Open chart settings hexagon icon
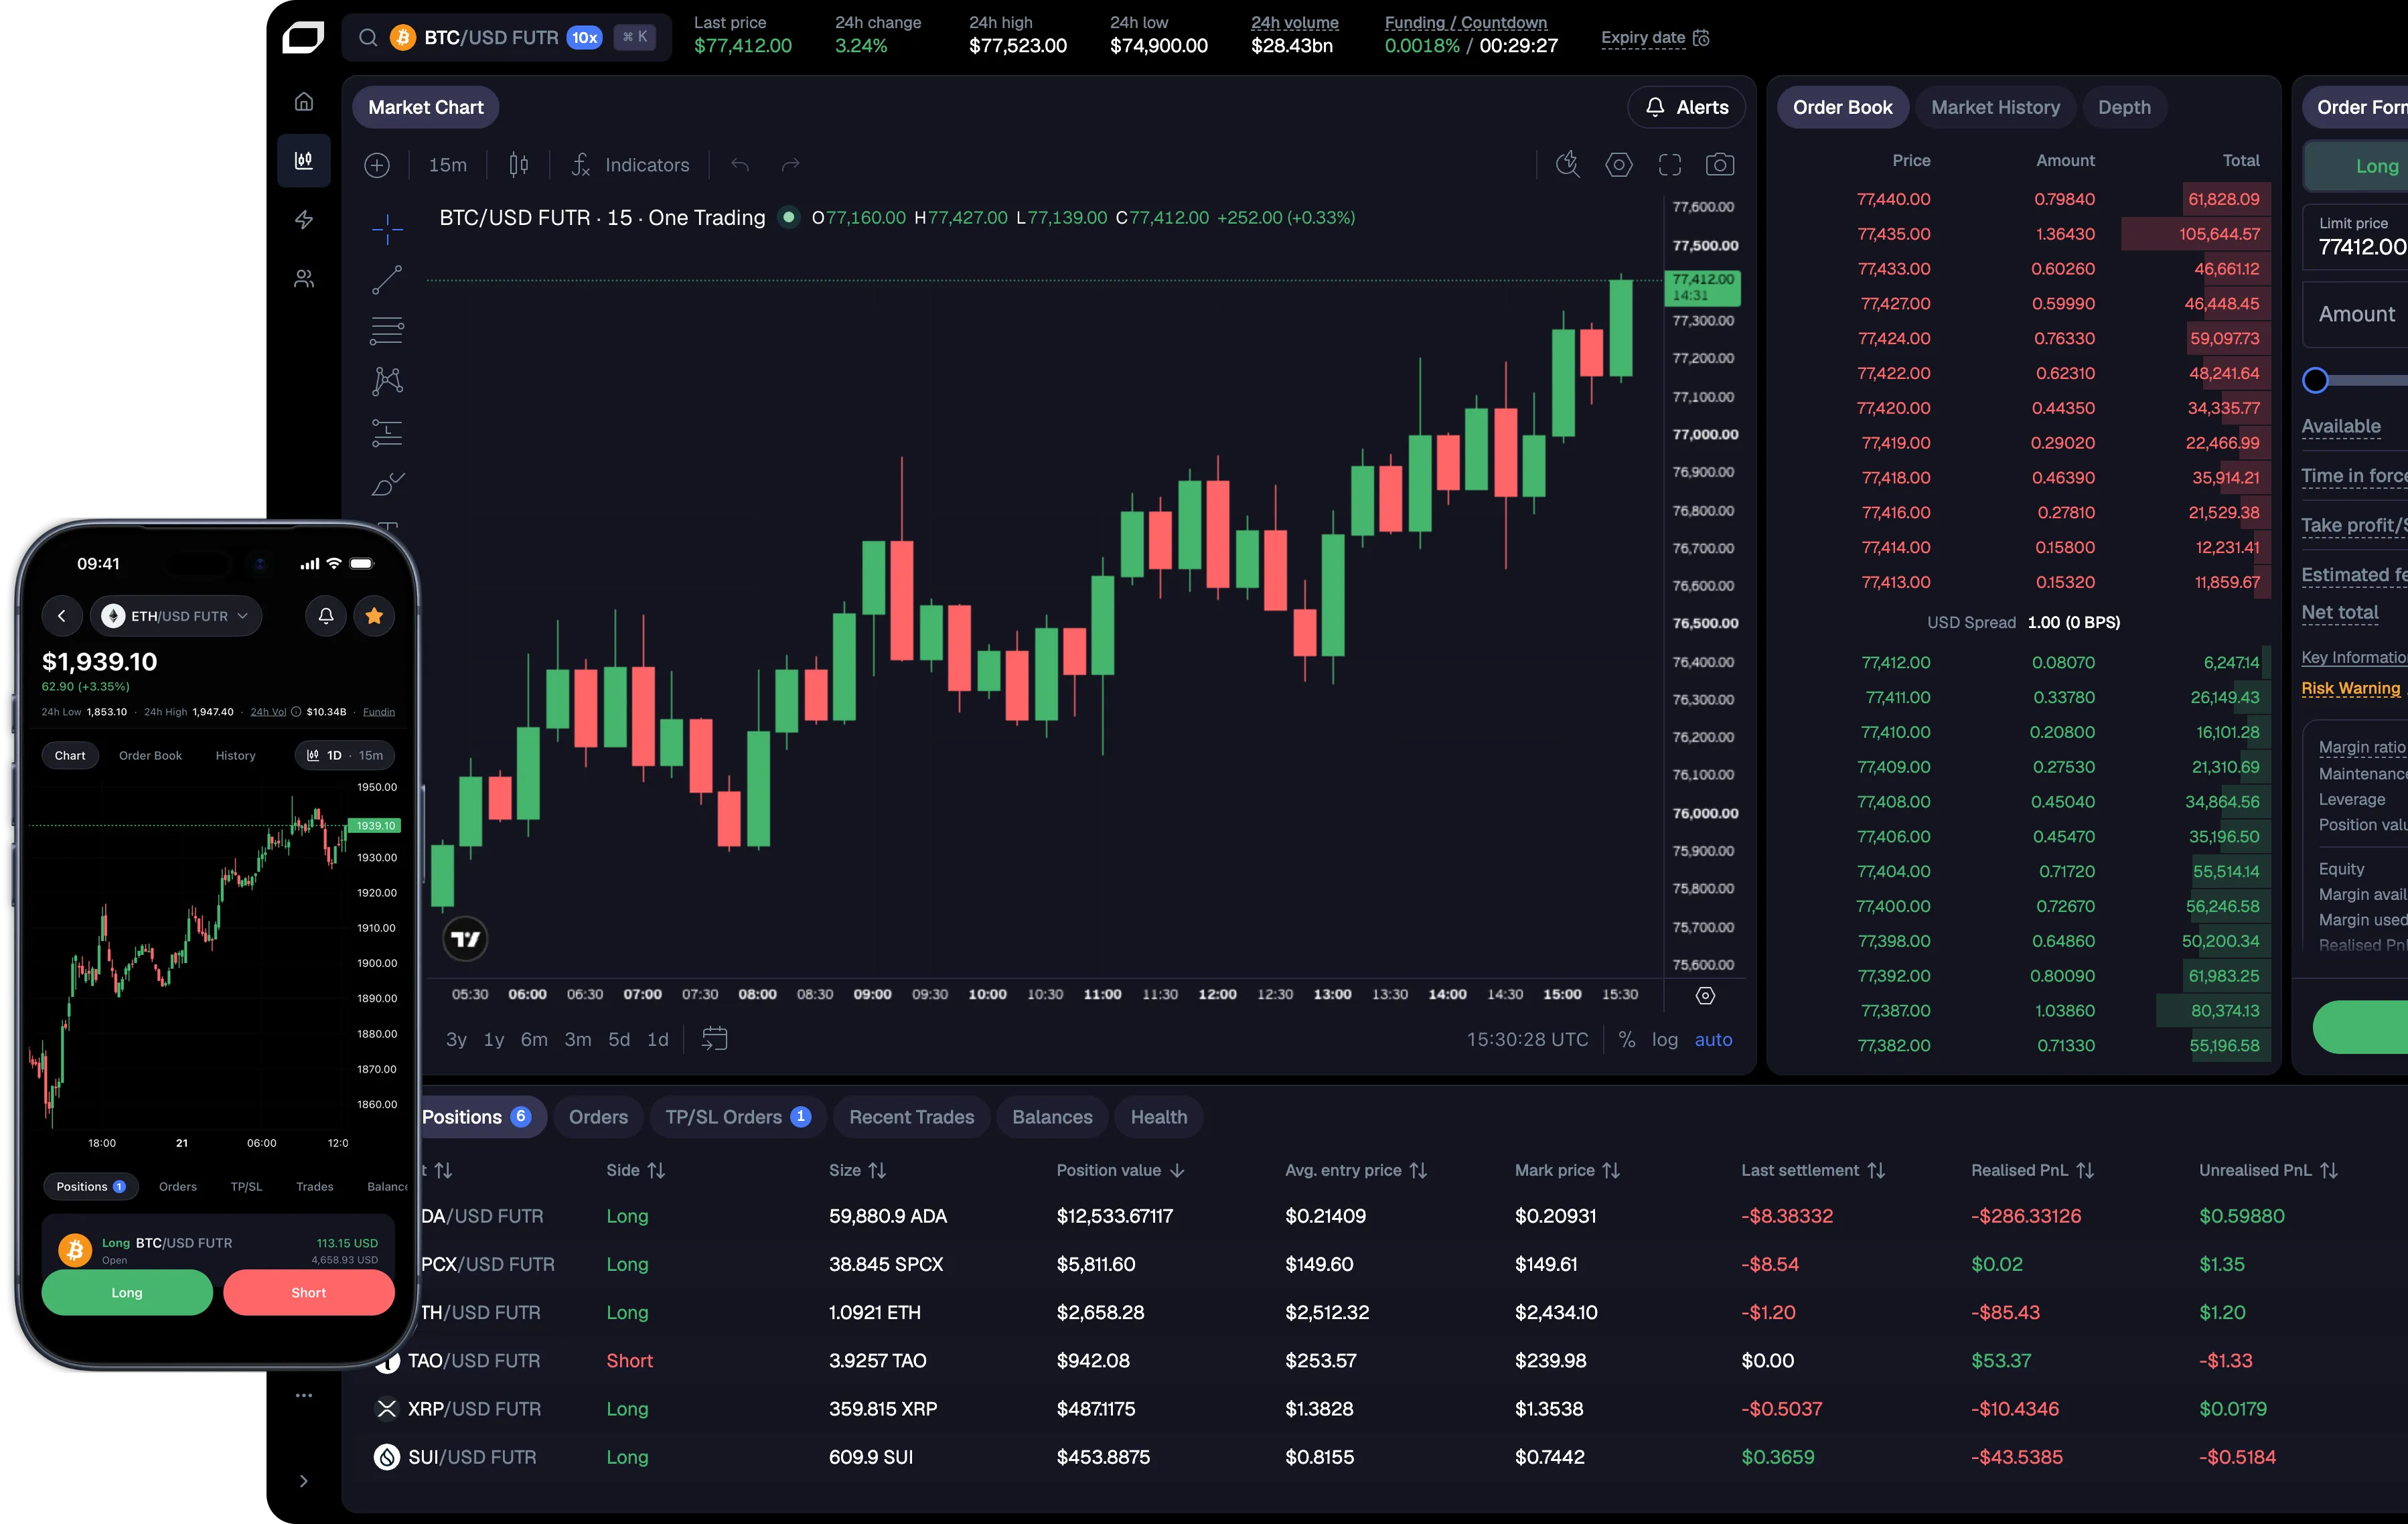Image resolution: width=2408 pixels, height=1524 pixels. pos(1619,164)
